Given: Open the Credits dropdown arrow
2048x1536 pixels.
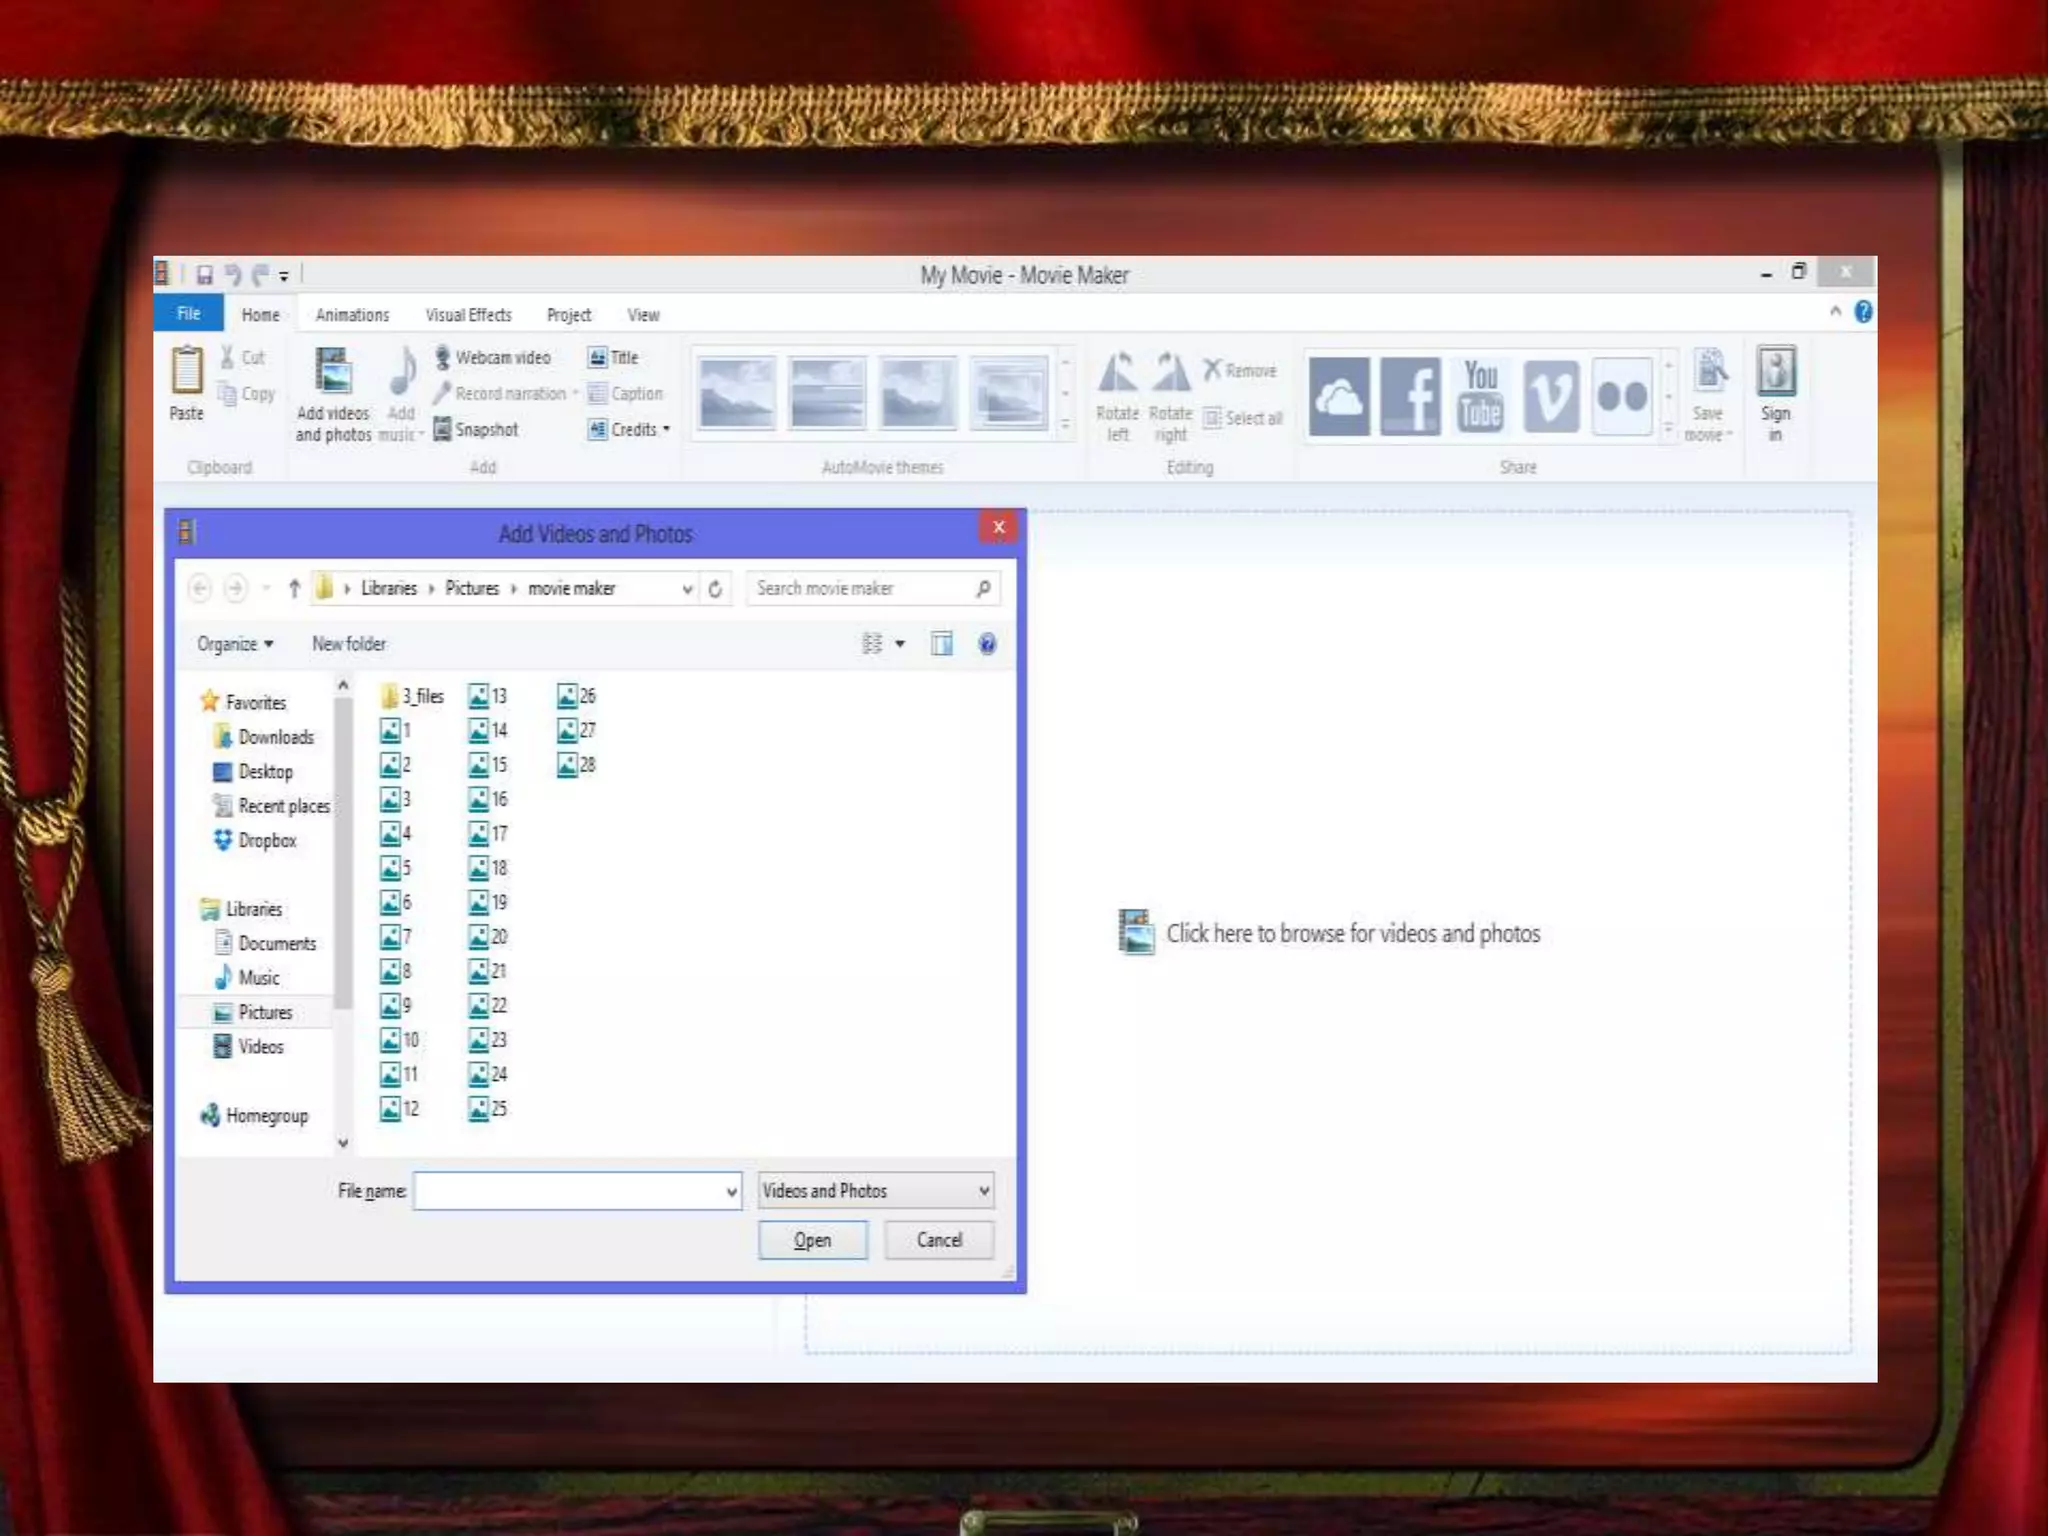Looking at the screenshot, I should (x=667, y=430).
